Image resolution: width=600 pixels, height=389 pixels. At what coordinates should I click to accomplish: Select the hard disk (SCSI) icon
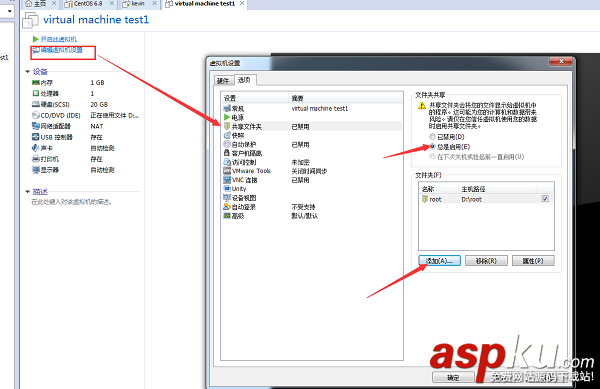(x=36, y=104)
